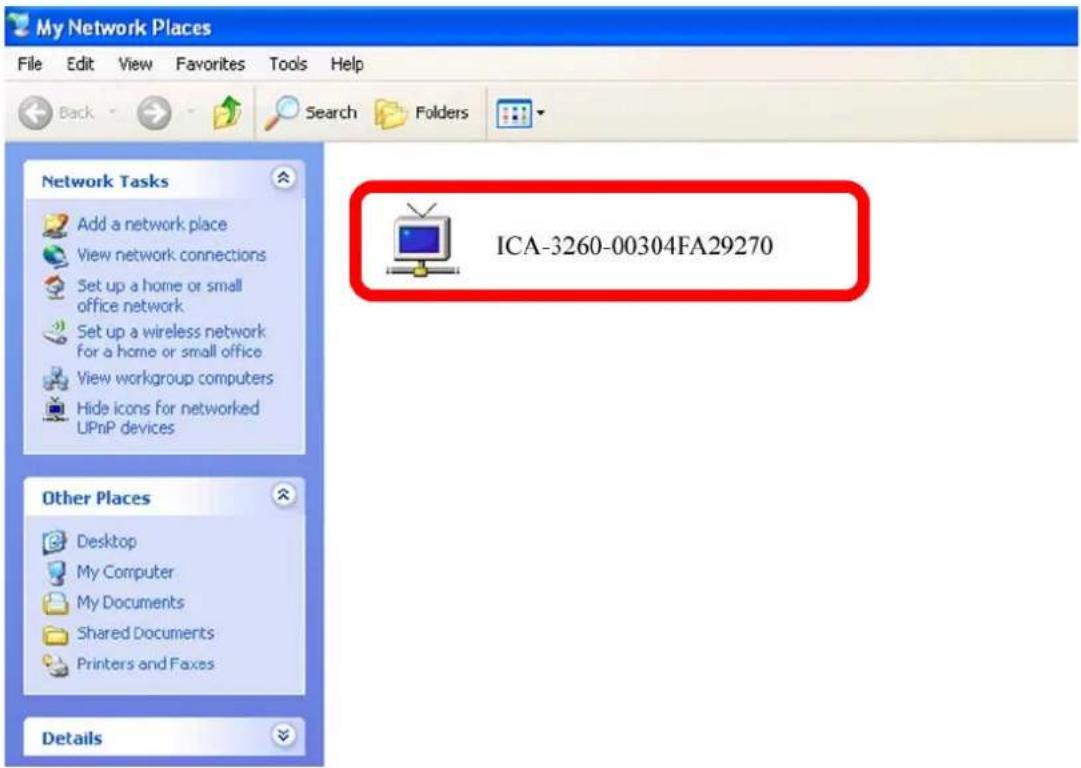This screenshot has width=1081, height=768.
Task: Open the Help menu
Action: [x=347, y=64]
